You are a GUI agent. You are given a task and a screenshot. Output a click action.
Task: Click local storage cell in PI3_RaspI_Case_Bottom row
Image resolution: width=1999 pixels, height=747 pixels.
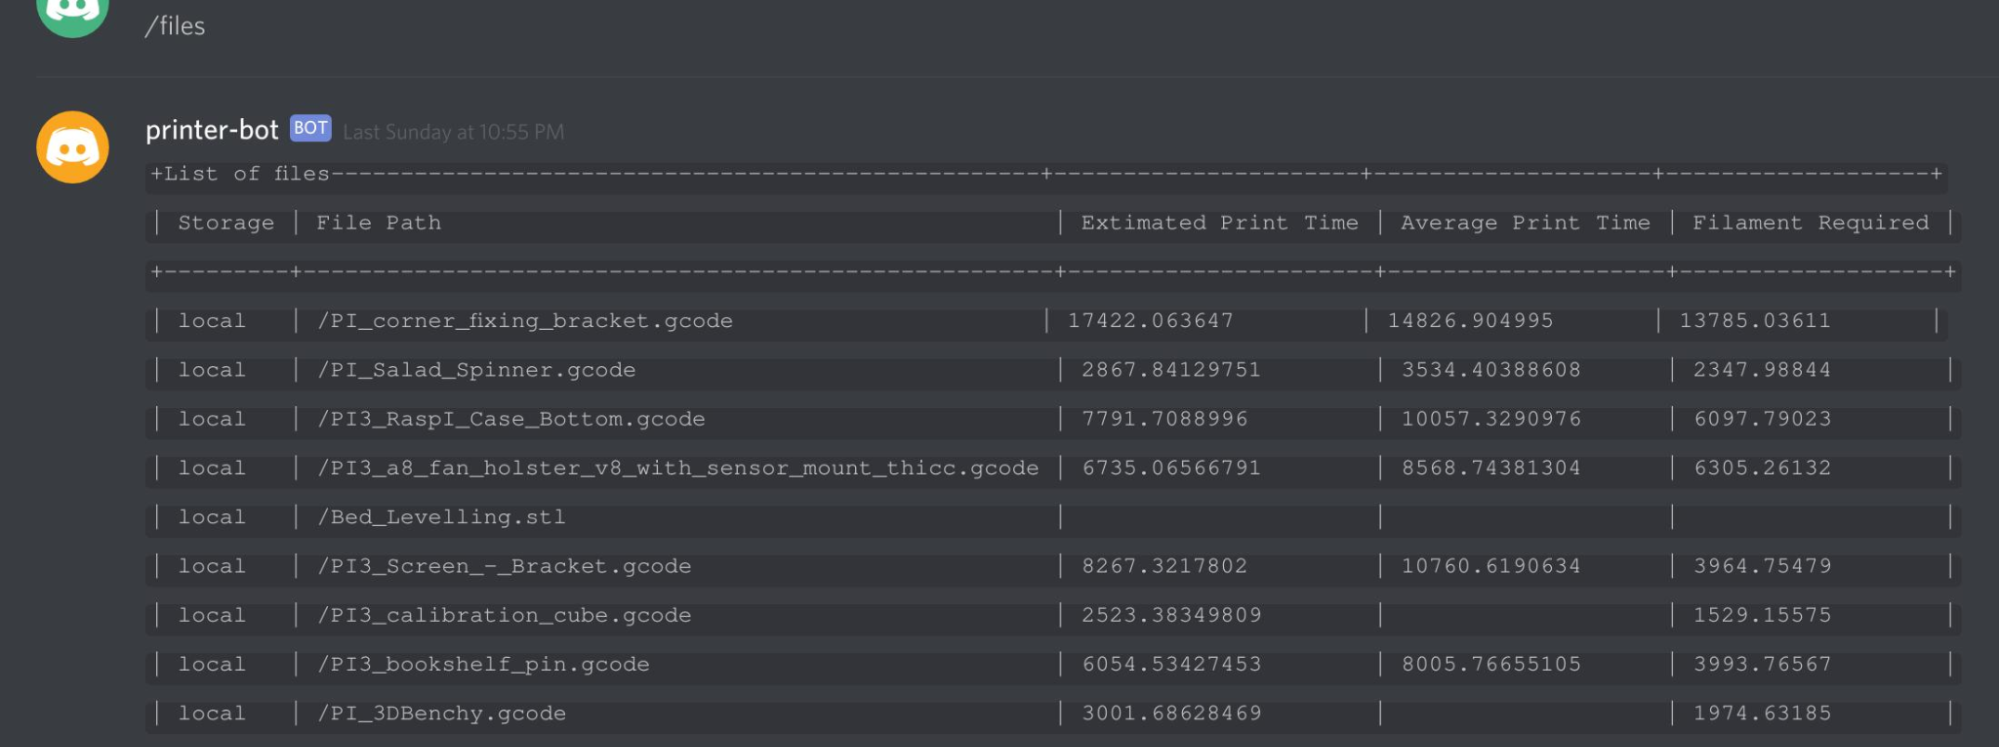click(212, 419)
